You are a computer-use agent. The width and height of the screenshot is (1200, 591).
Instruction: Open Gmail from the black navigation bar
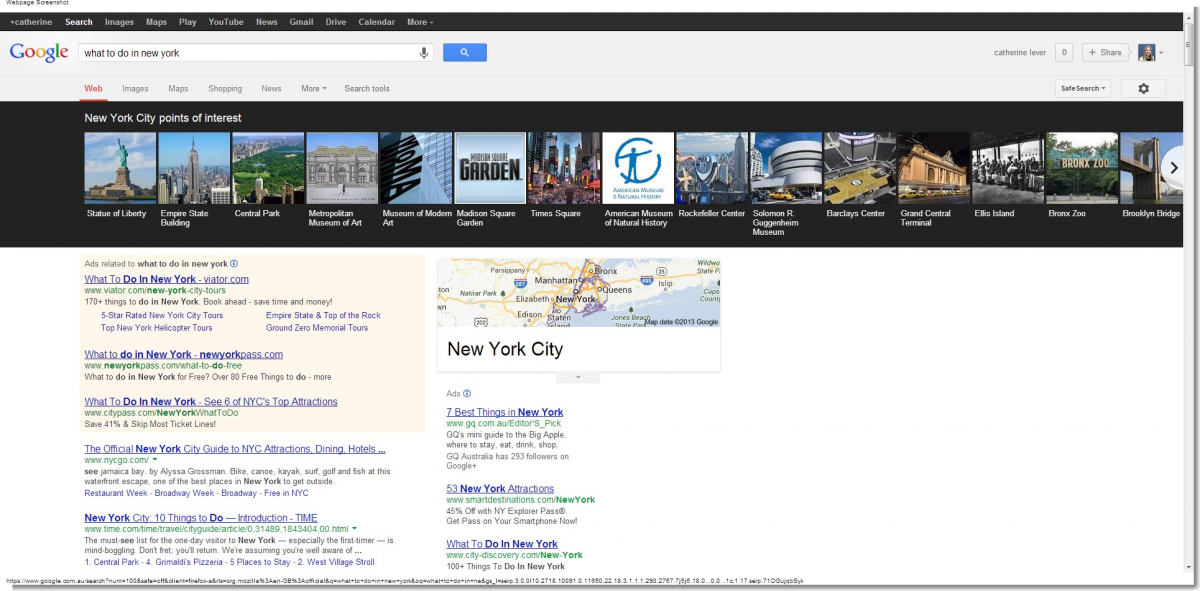302,22
